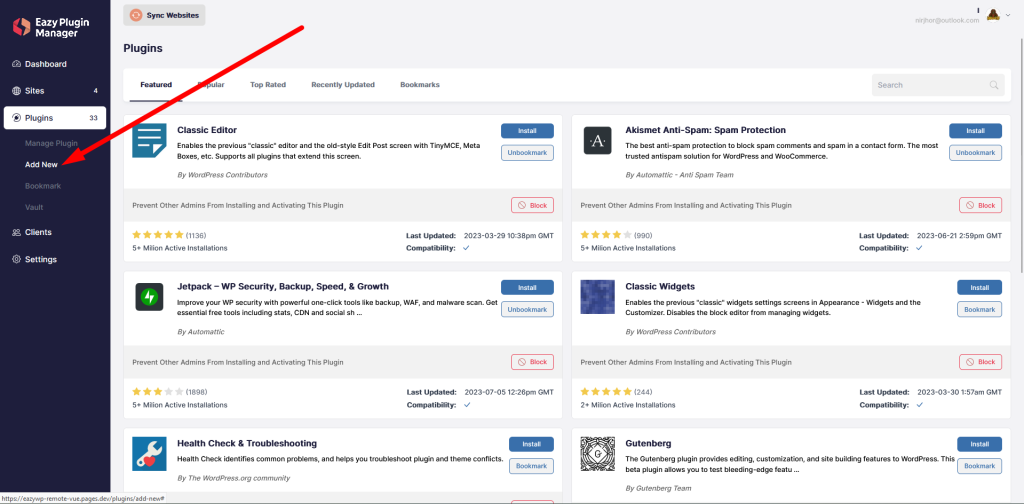Click the Plugins sidebar icon

coord(17,118)
